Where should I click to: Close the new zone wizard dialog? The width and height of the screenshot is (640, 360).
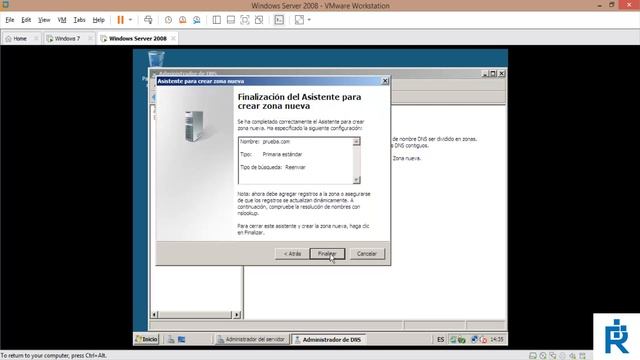pos(384,81)
